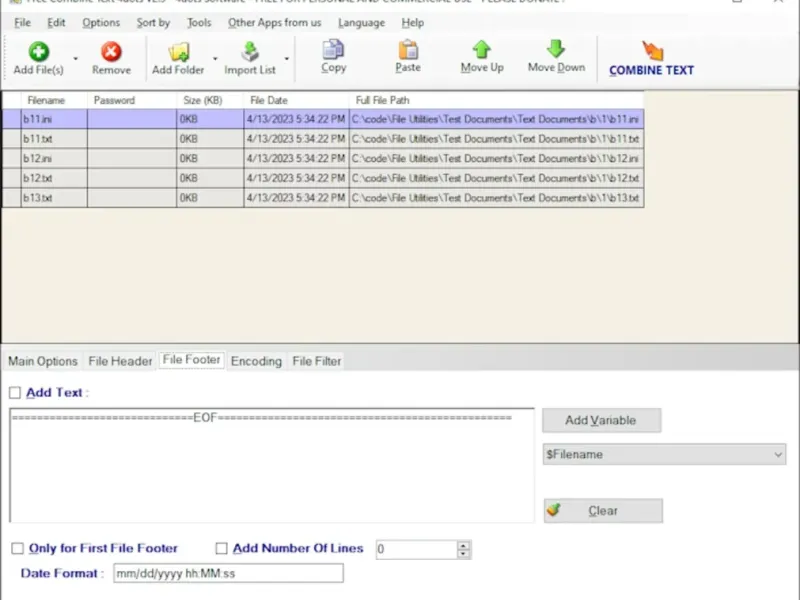Start merging with COMBINE TEXT
Image resolution: width=800 pixels, height=600 pixels.
click(x=652, y=58)
